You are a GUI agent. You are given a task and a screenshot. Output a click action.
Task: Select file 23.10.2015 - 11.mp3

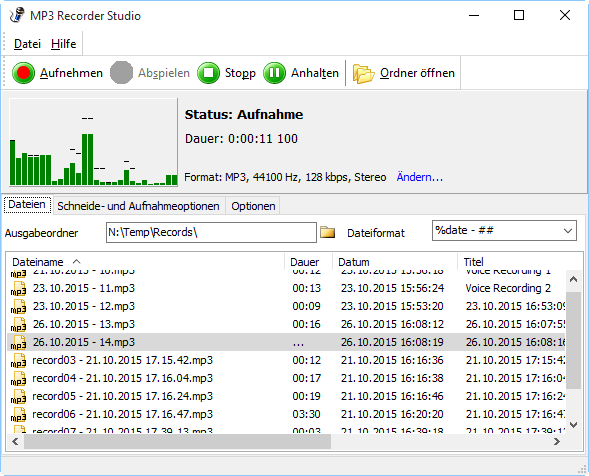83,288
